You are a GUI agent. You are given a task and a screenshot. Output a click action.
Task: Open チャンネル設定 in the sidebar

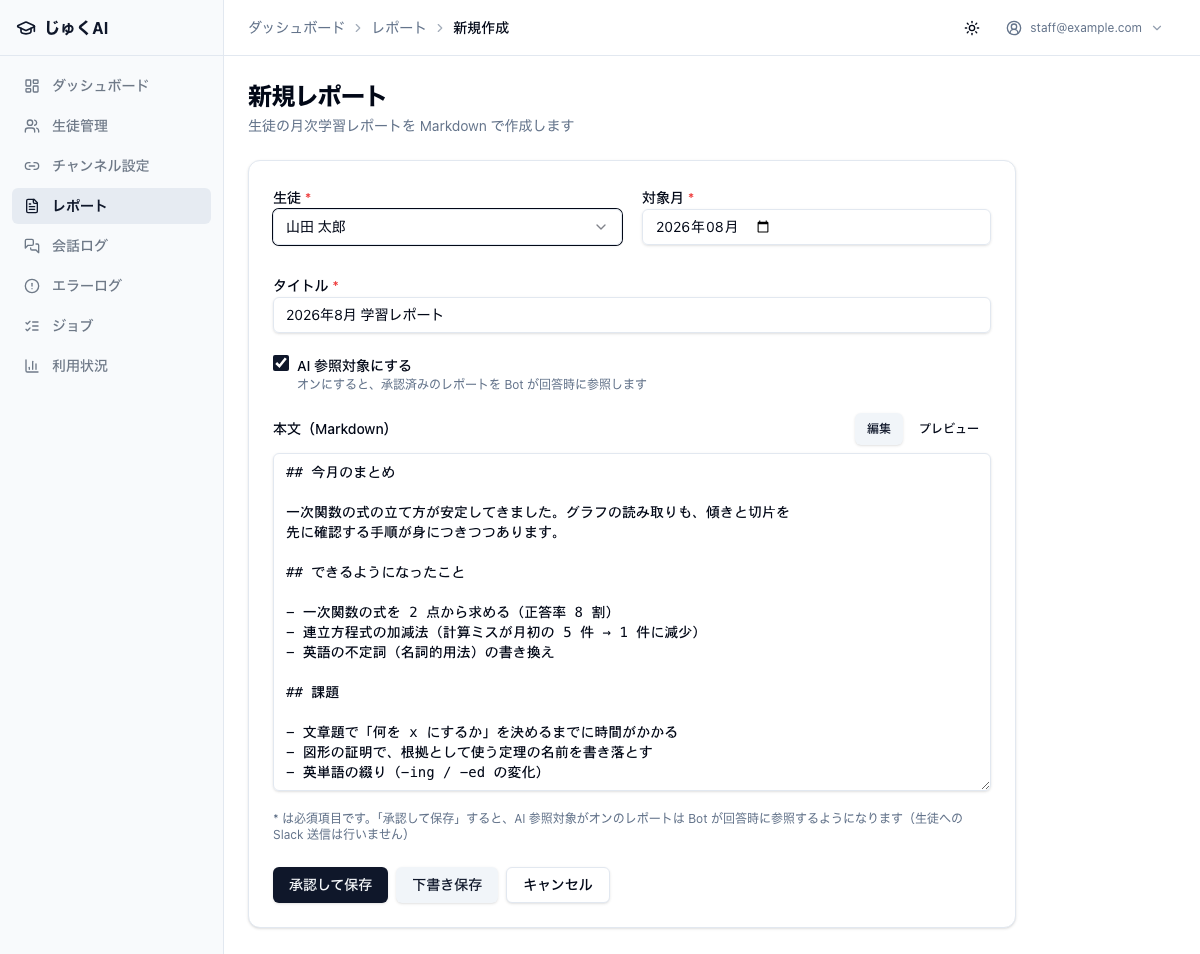(111, 166)
